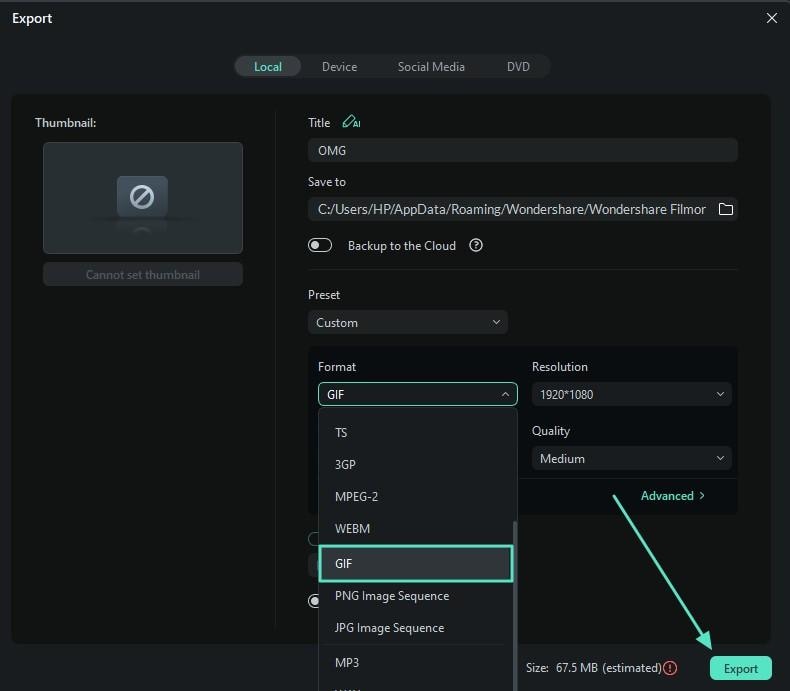This screenshot has width=790, height=691.
Task: Click the Title input field OMG
Action: point(522,150)
